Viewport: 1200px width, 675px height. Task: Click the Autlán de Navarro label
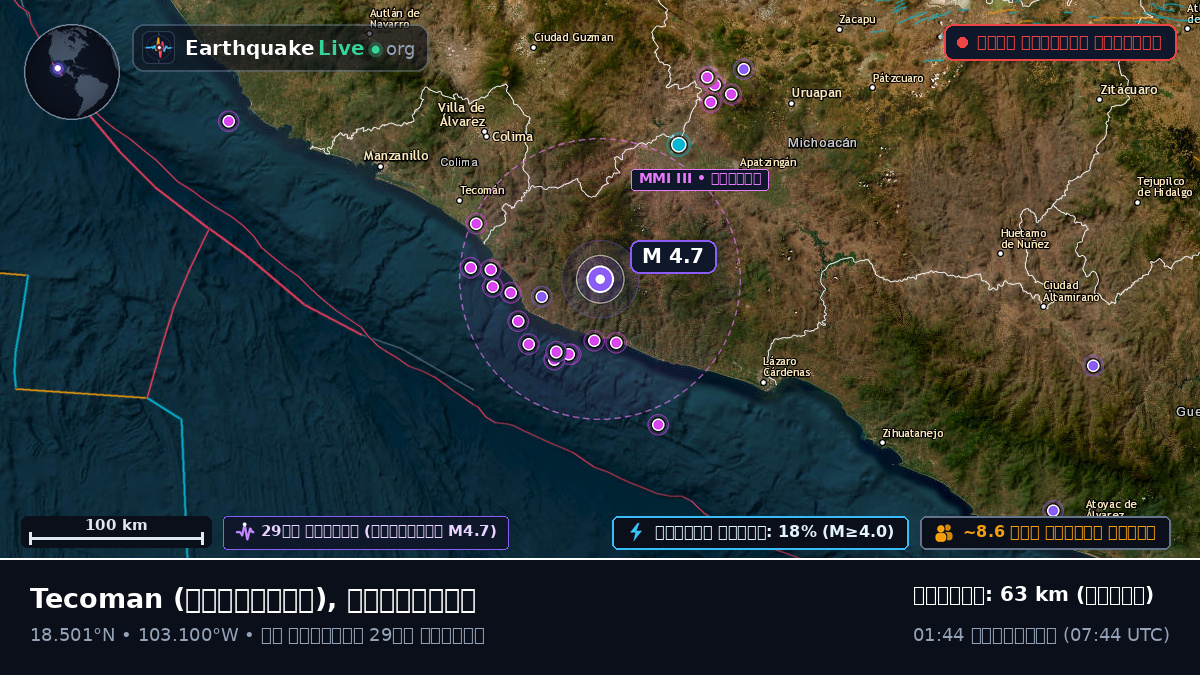(395, 18)
